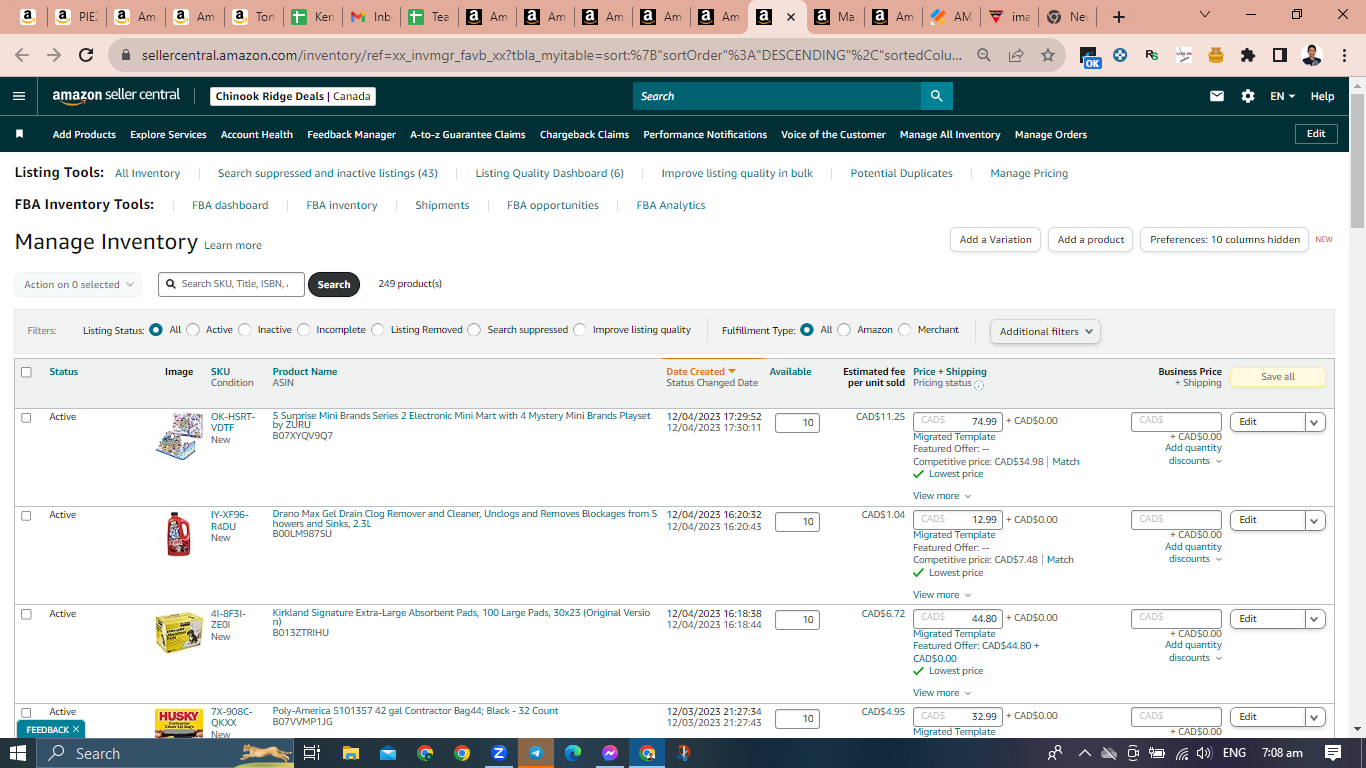The width and height of the screenshot is (1366, 768).
Task: Open Task View on the taskbar
Action: pos(311,753)
